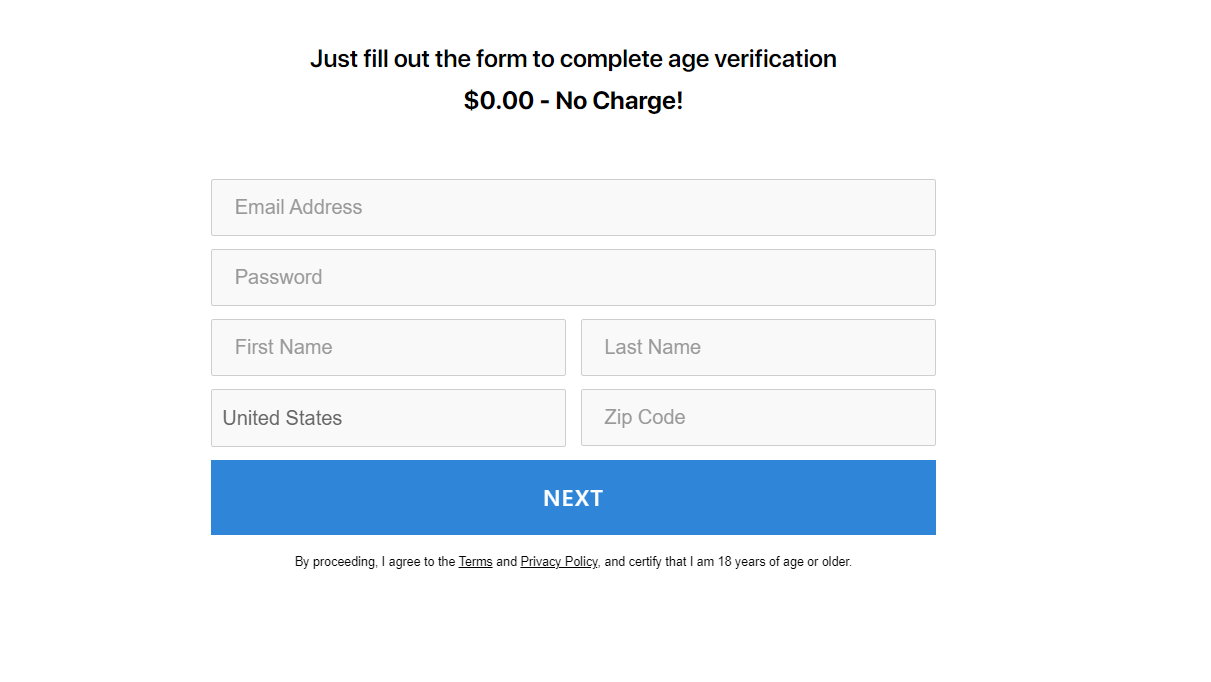Activate the password entry box
The height and width of the screenshot is (682, 1211).
coord(573,277)
